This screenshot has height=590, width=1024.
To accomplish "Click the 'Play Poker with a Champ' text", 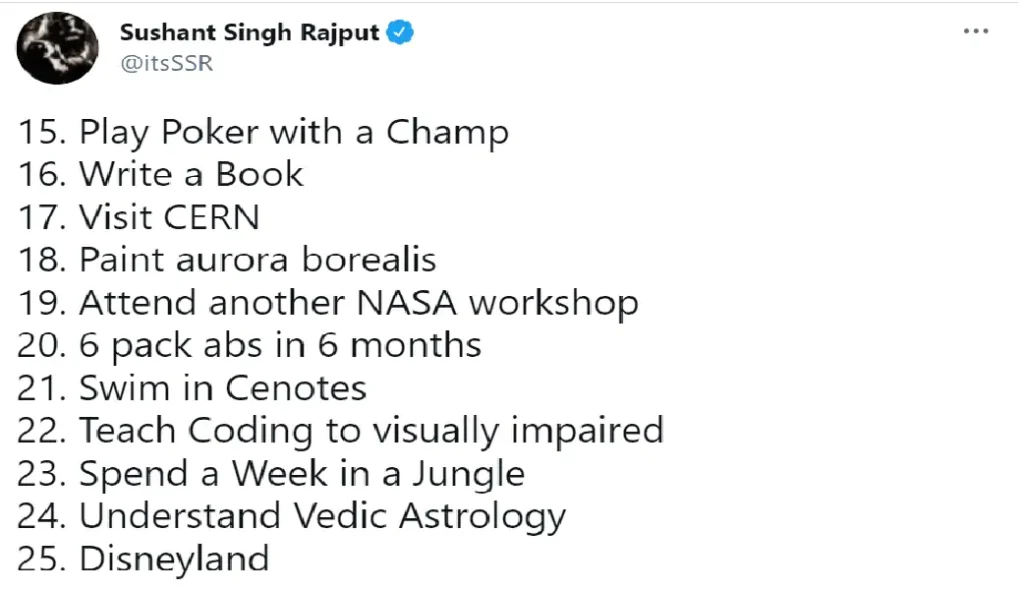I will point(293,132).
